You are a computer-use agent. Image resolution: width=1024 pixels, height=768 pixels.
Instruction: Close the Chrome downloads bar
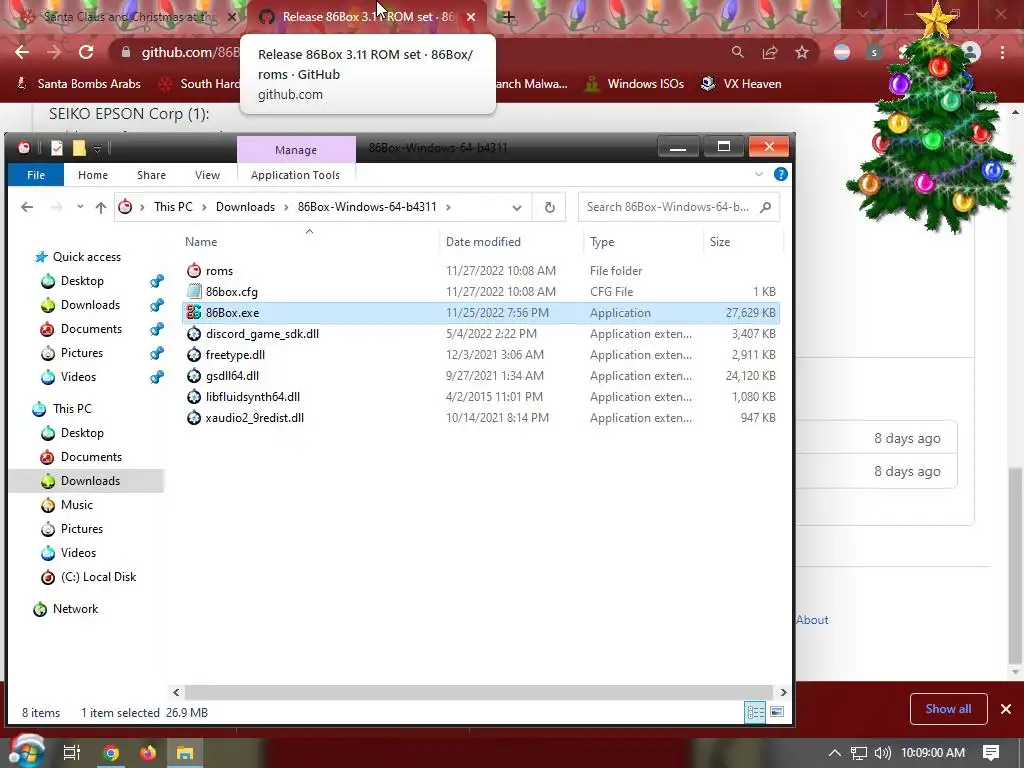[1006, 709]
